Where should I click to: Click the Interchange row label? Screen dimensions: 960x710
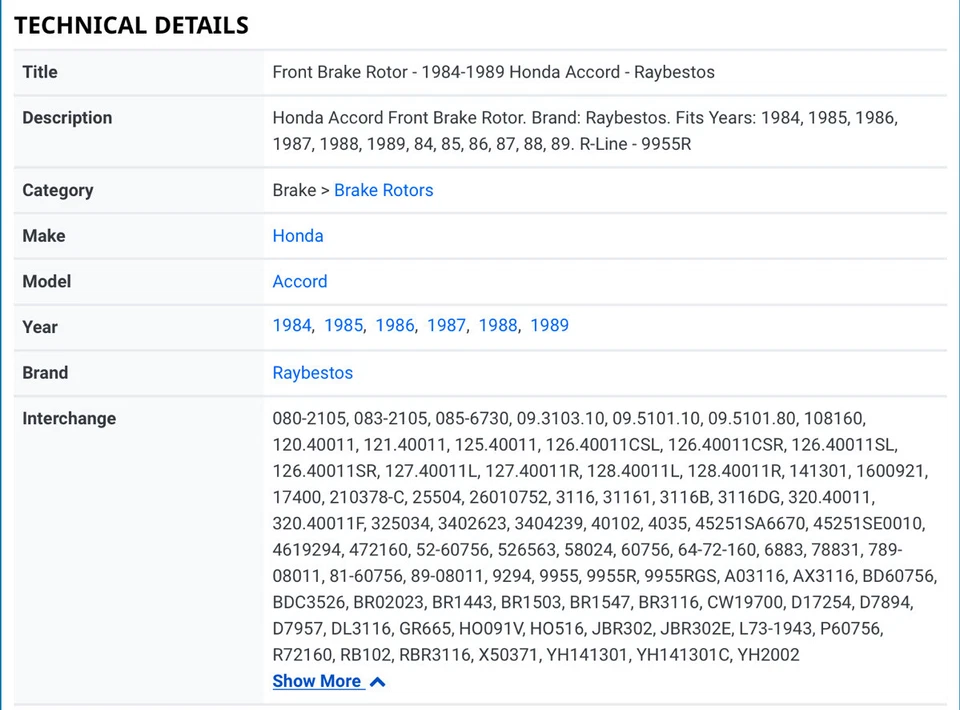tap(69, 419)
